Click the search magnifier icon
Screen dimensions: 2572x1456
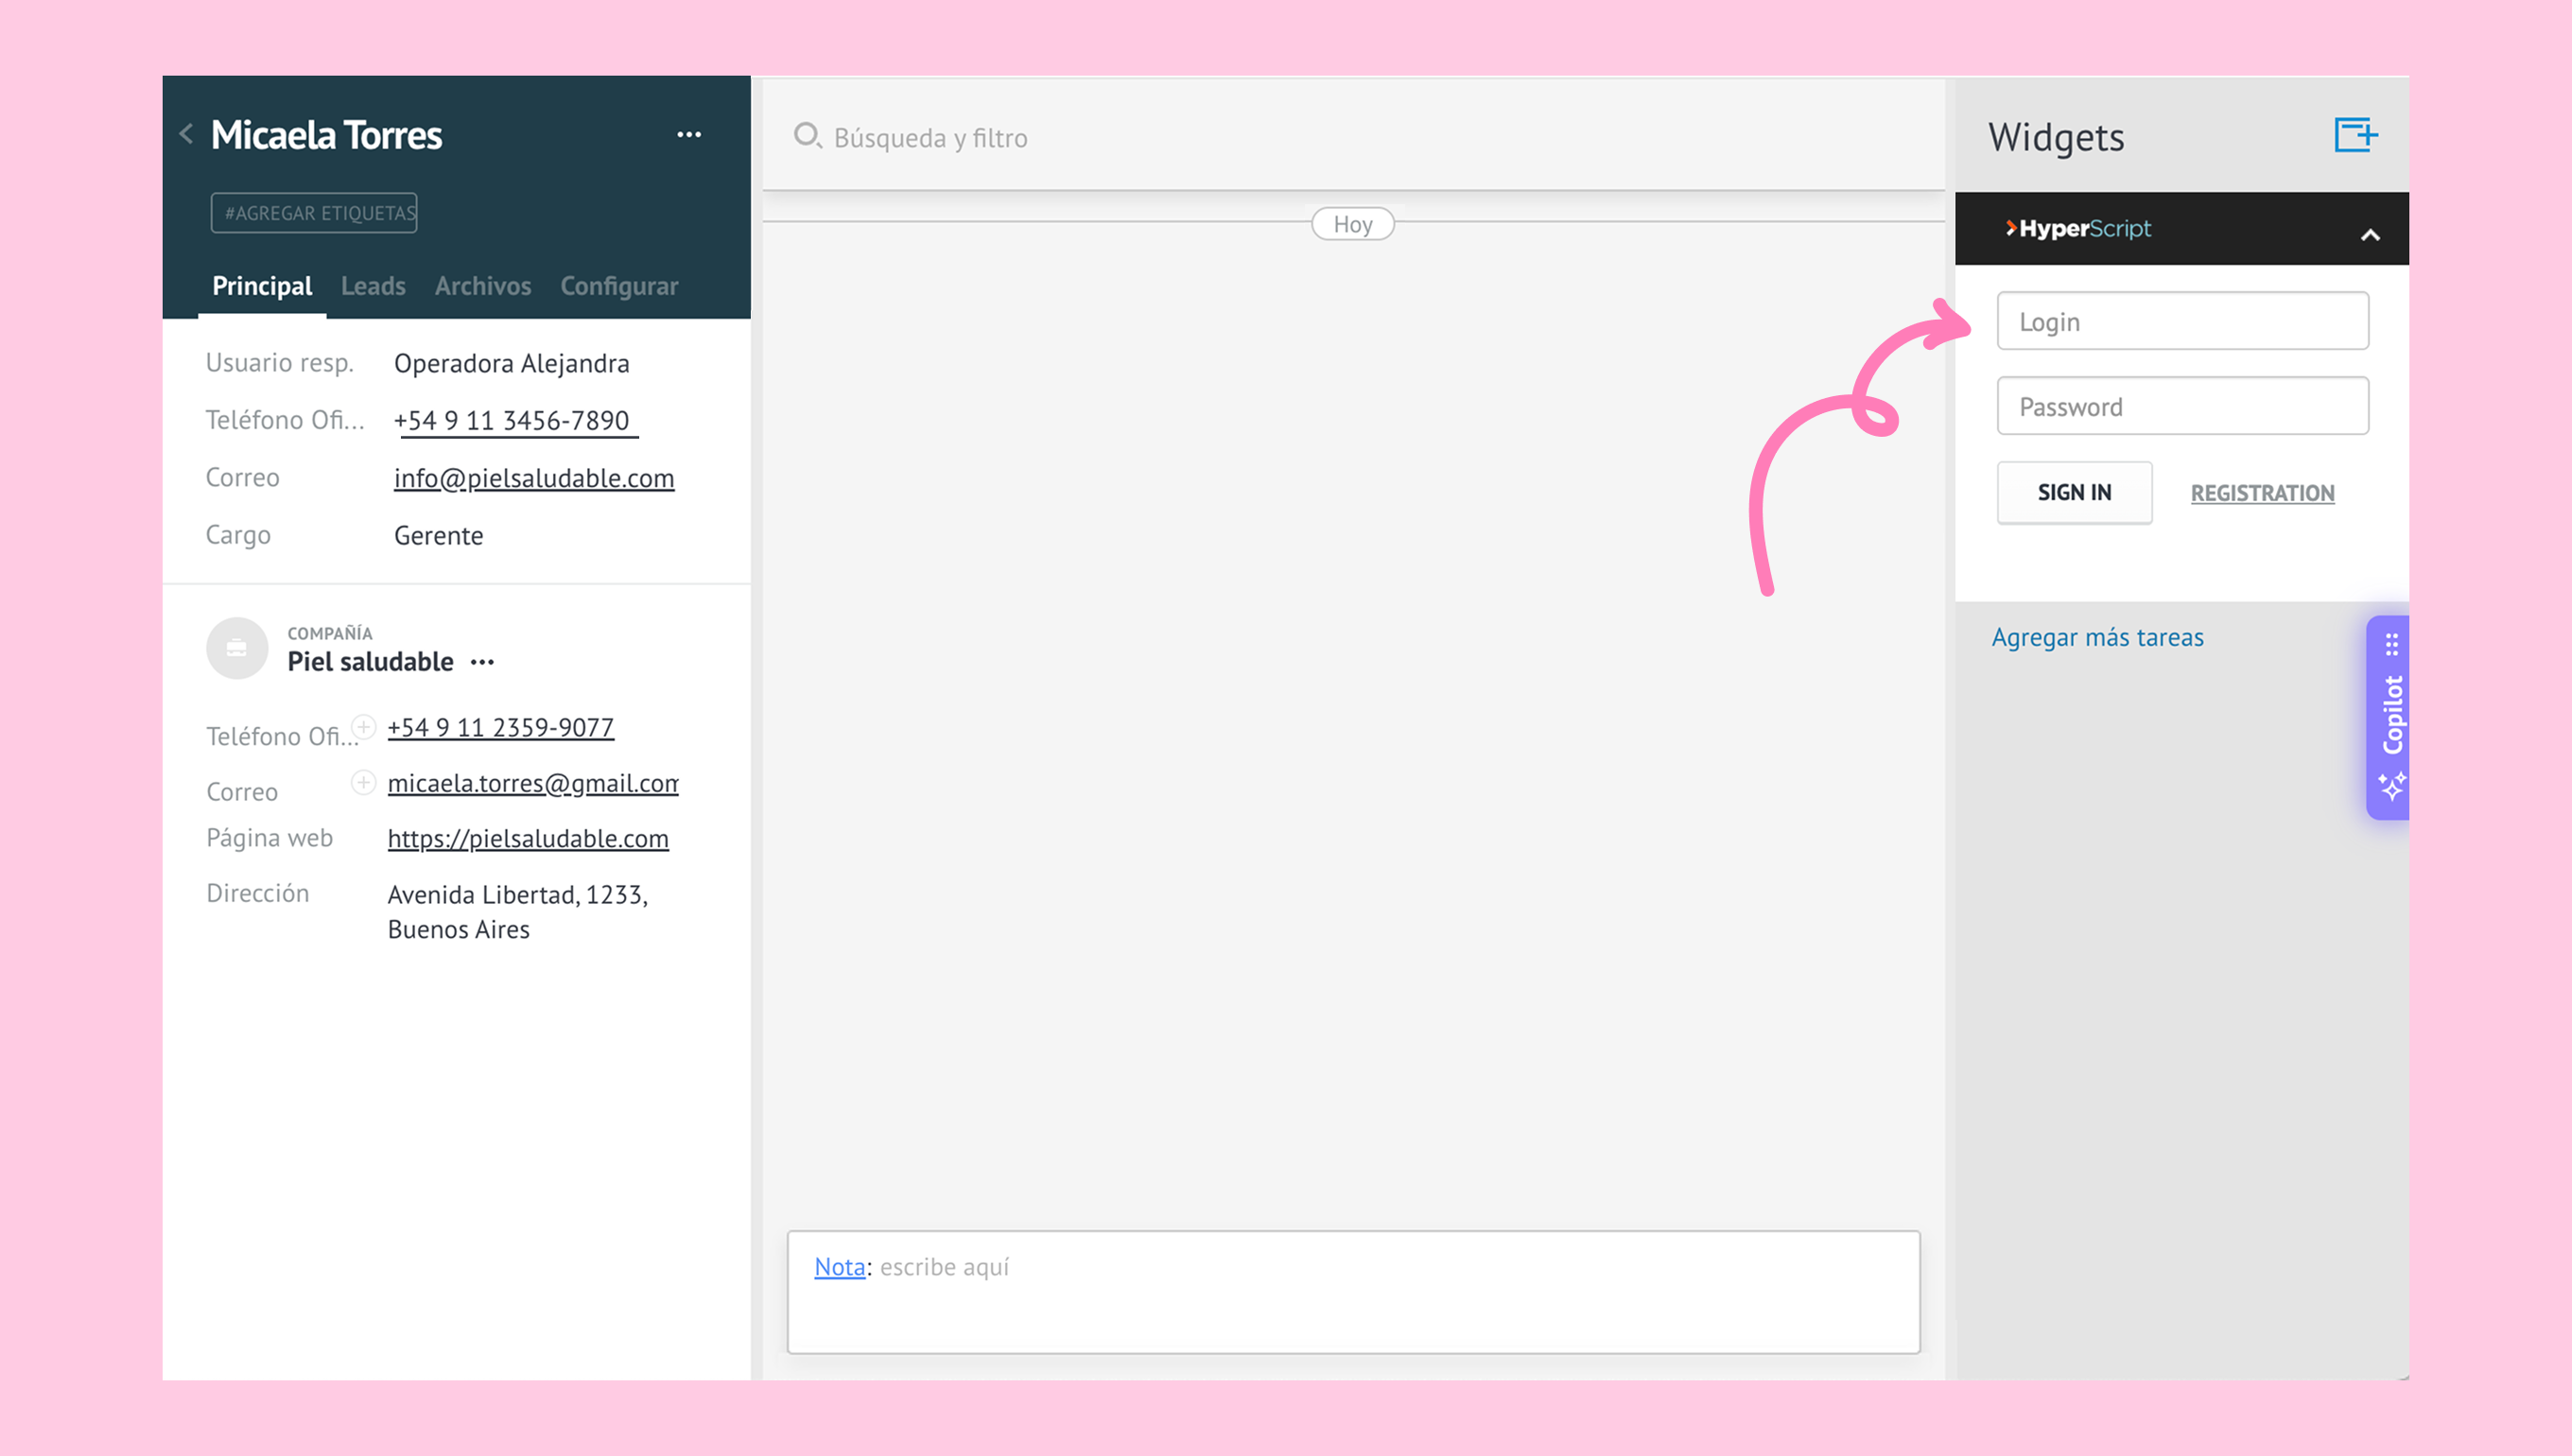807,135
